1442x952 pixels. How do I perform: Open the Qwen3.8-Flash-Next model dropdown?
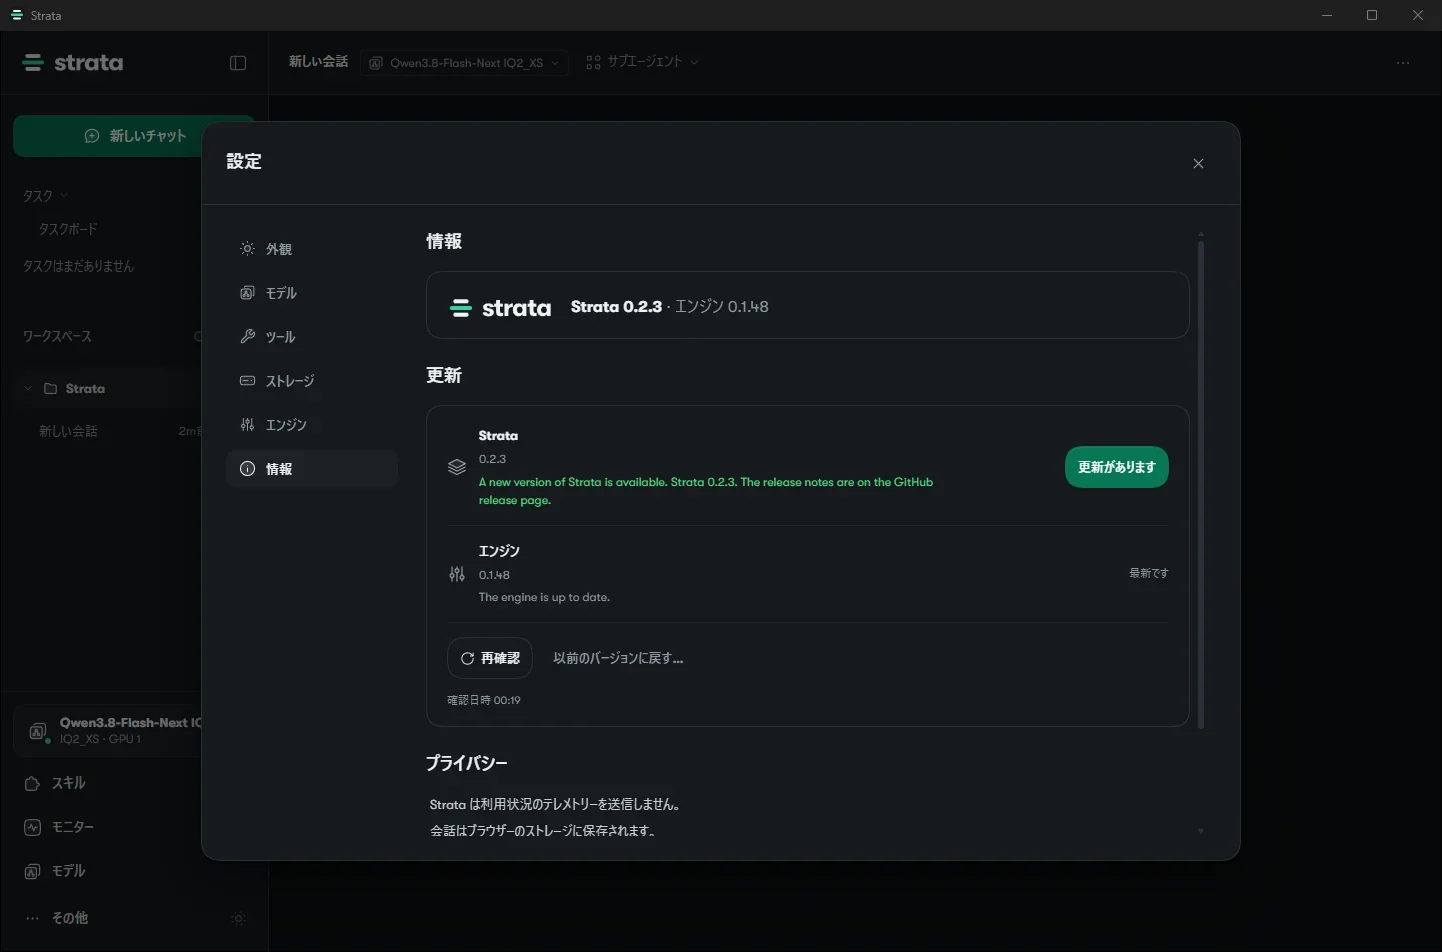click(x=464, y=63)
